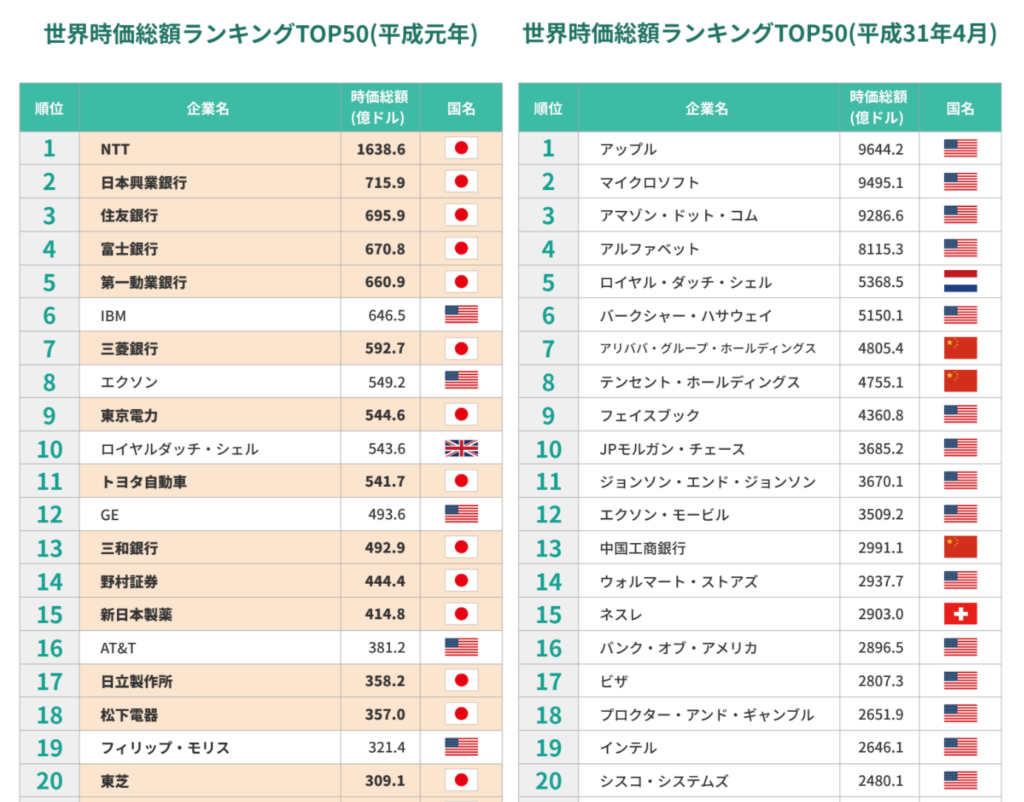The height and width of the screenshot is (802, 1024).
Task: Click the China flag in the 中国工商銀行 row
Action: 960,547
